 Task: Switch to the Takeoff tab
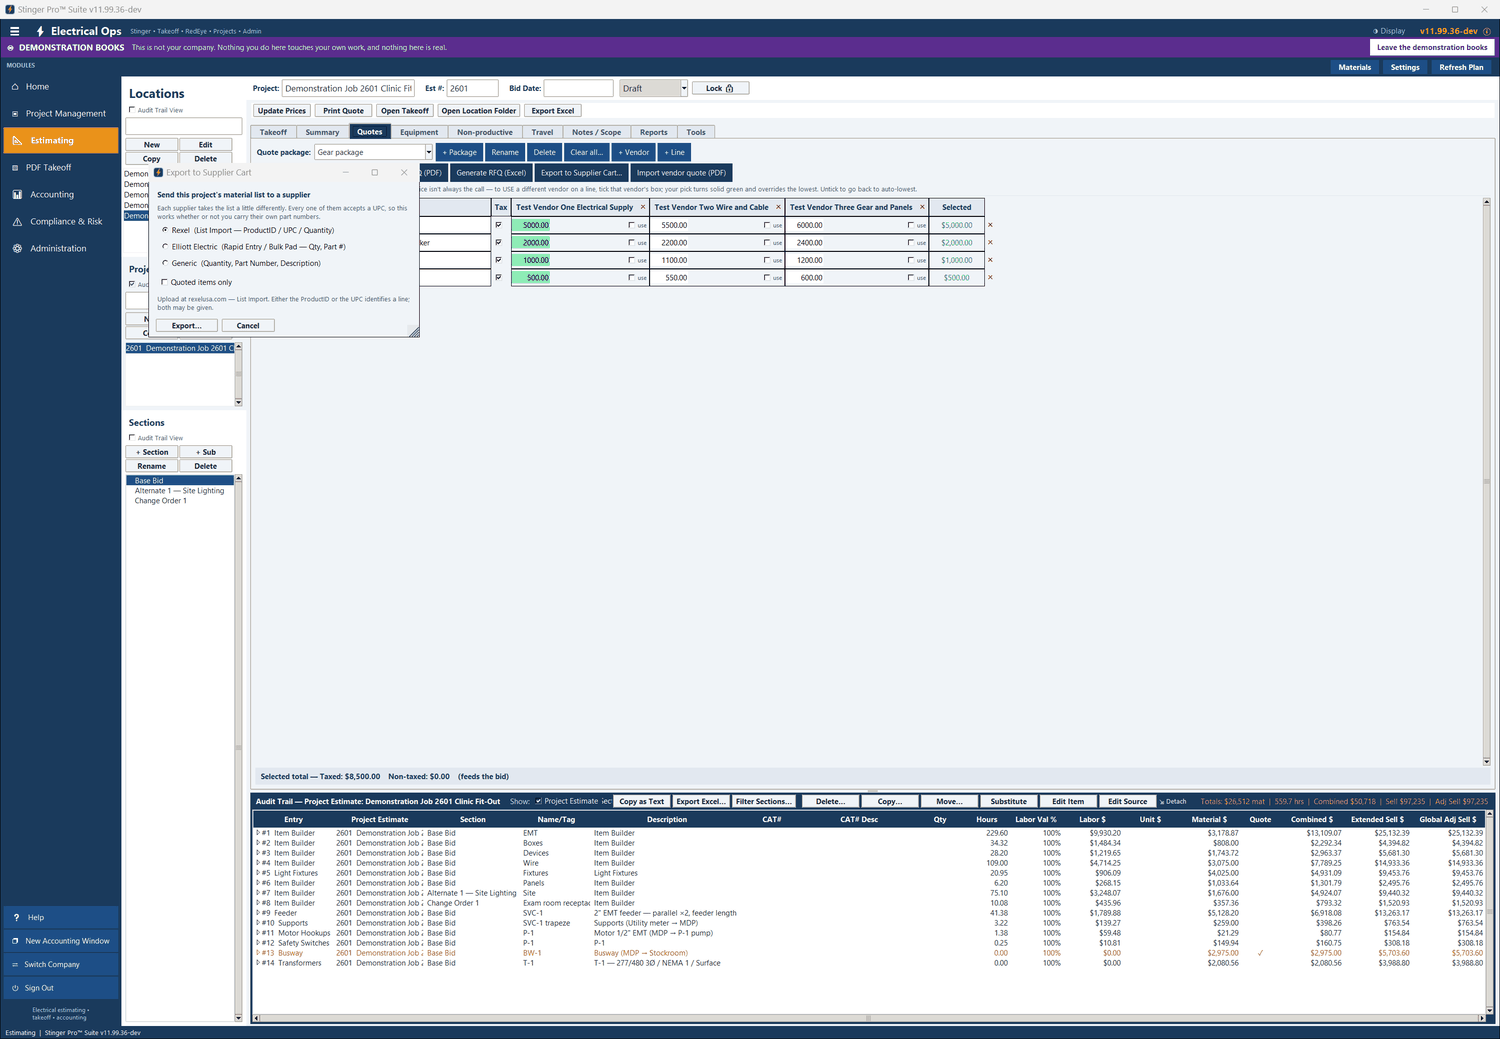click(273, 132)
